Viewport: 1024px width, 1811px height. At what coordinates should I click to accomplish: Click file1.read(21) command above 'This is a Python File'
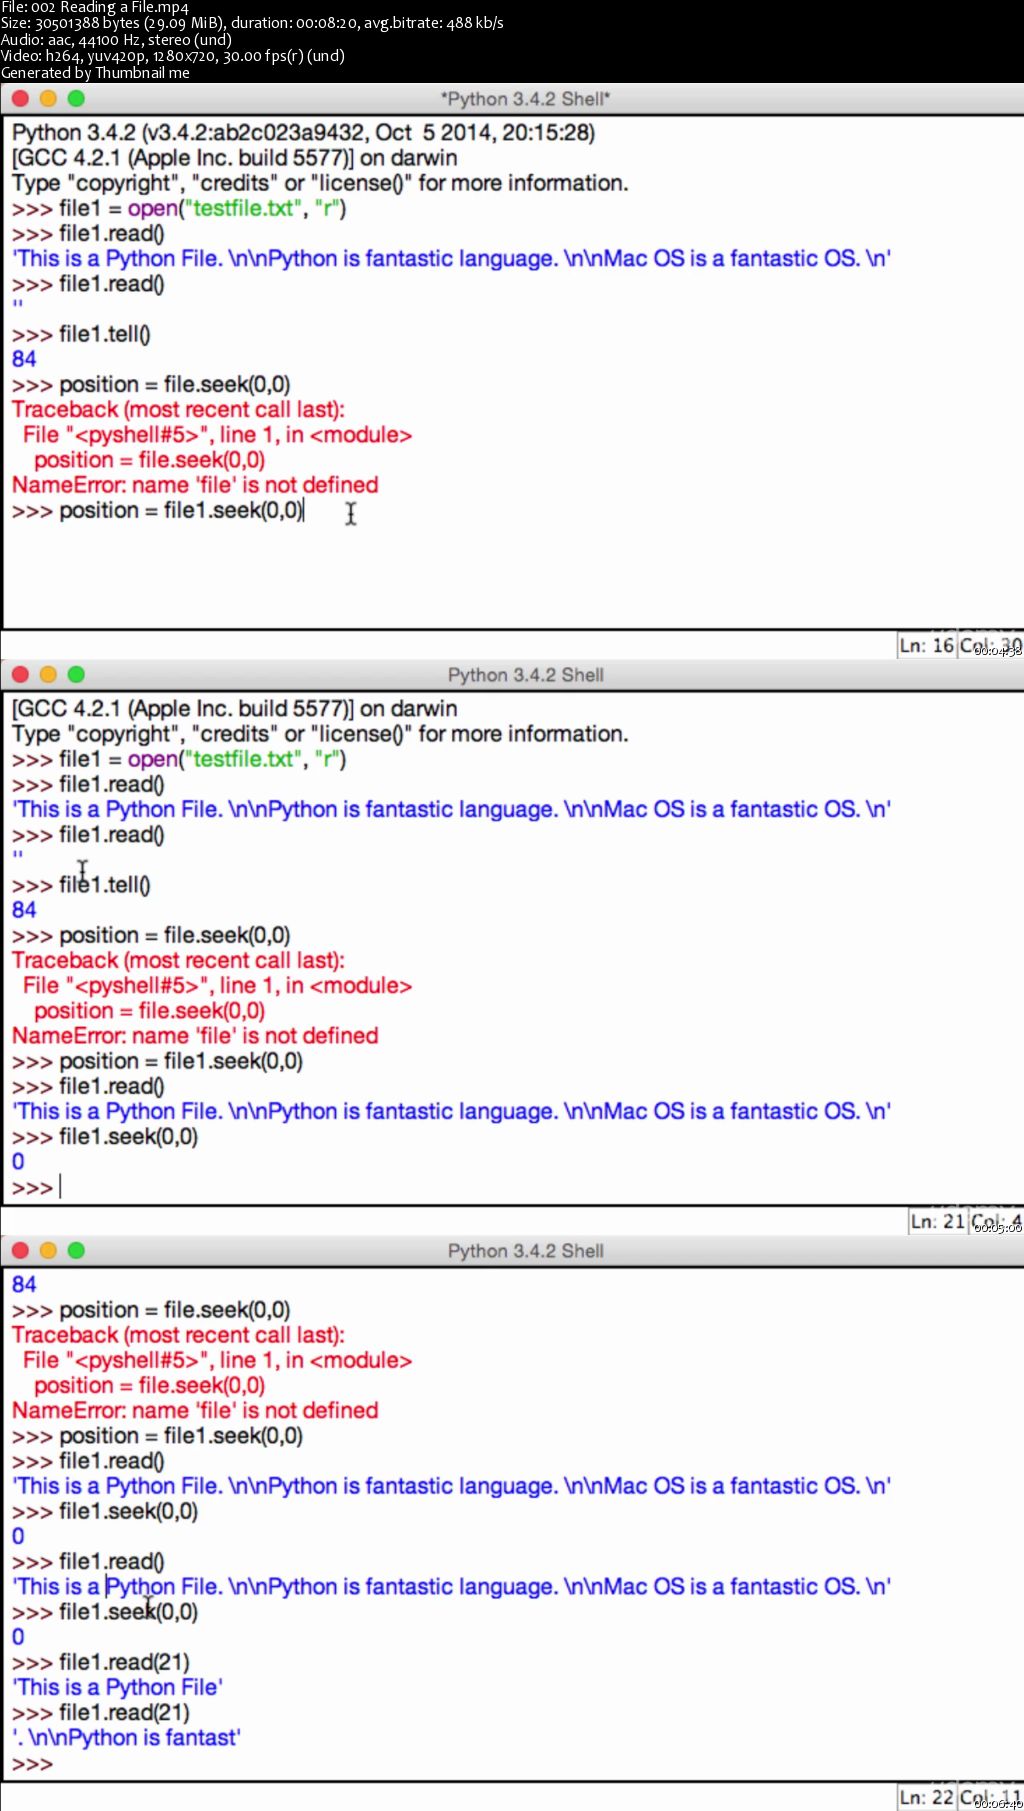click(124, 1662)
